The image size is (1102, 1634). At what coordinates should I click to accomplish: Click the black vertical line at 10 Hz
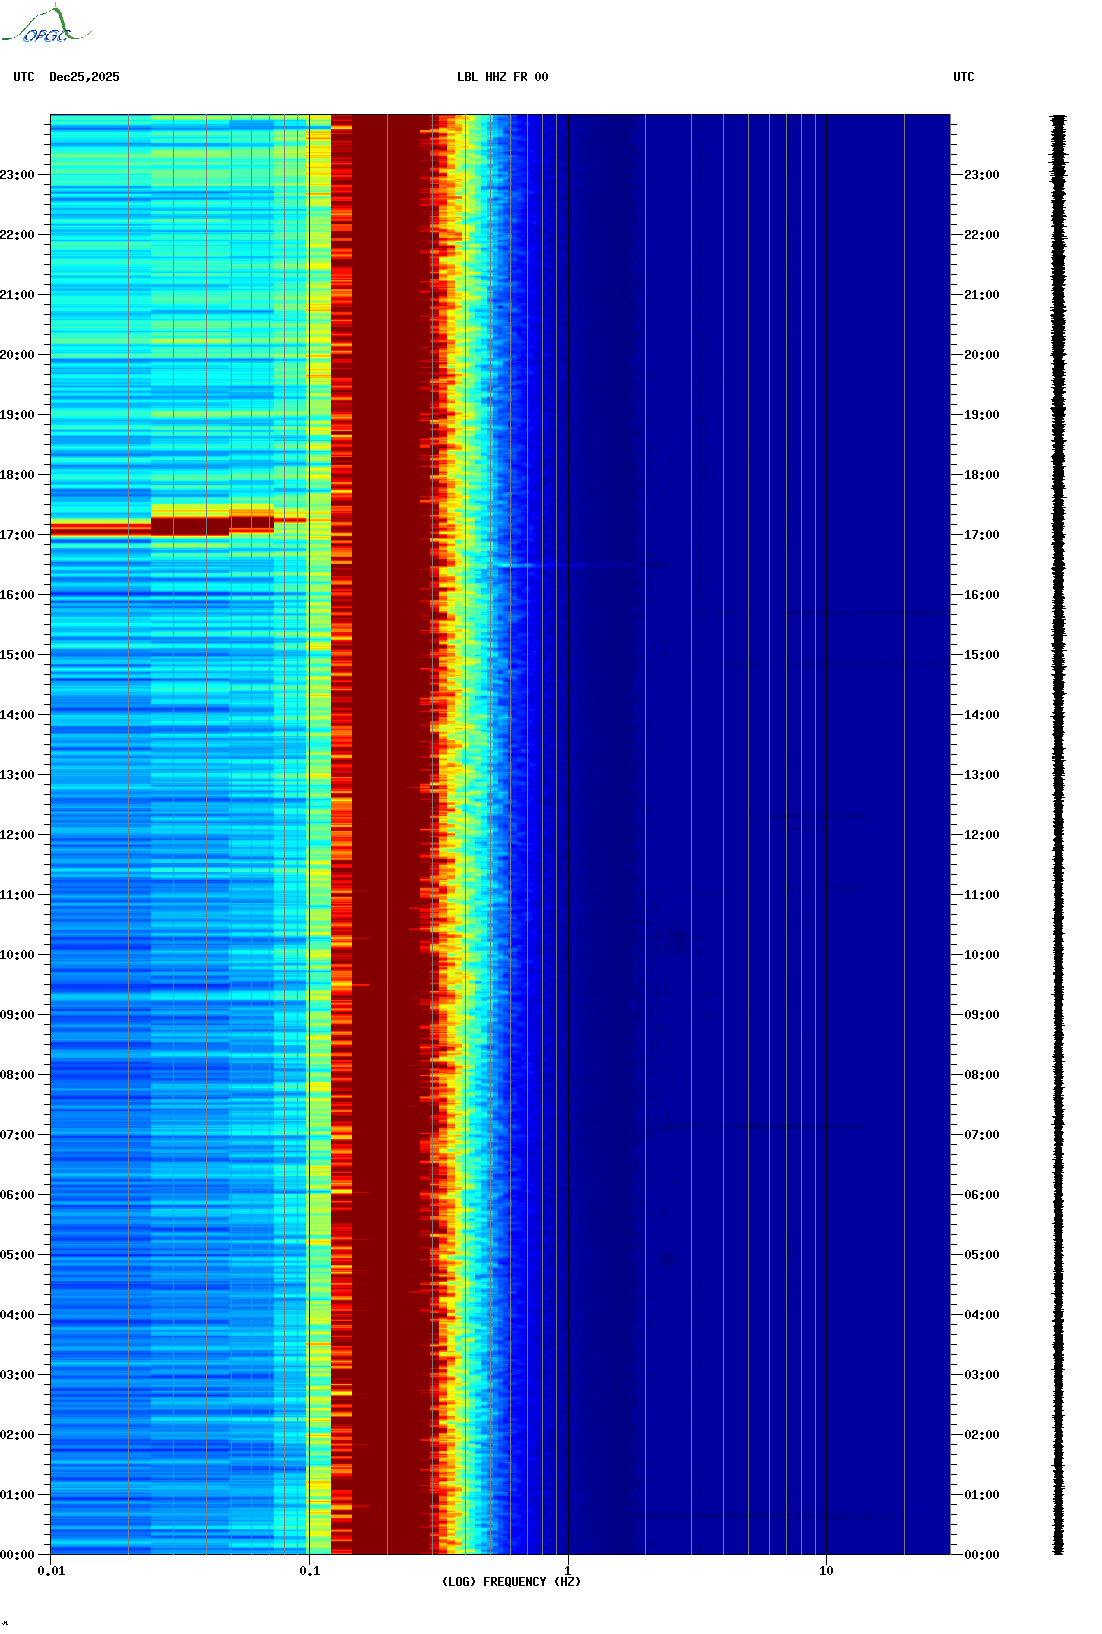pos(826,835)
